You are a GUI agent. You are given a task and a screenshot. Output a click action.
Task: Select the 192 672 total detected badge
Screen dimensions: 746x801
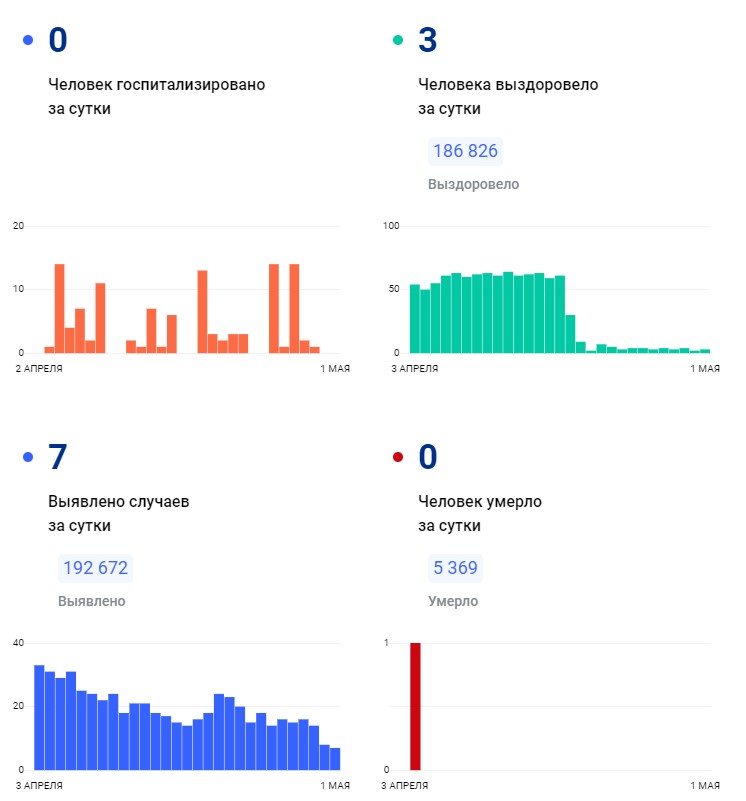click(95, 569)
